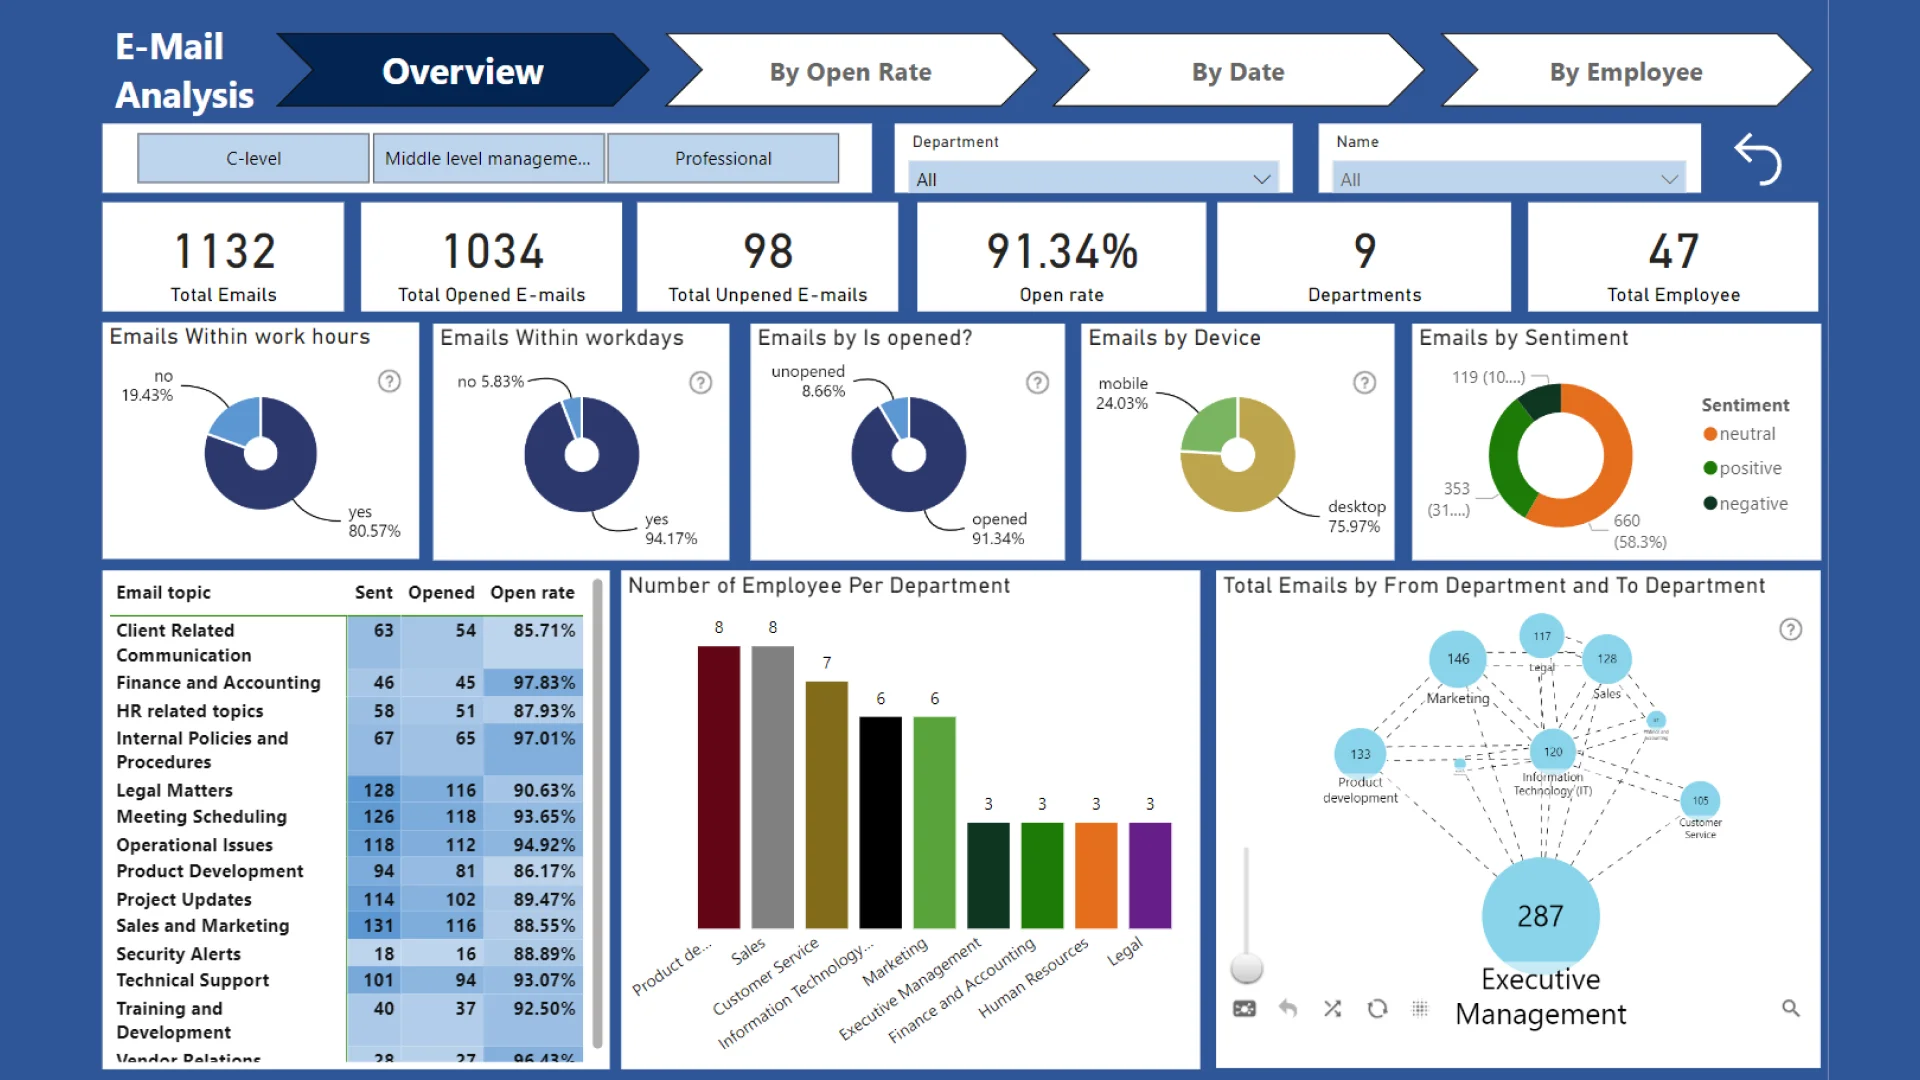
Task: Click the orange Human Resources bar
Action: (x=1096, y=875)
